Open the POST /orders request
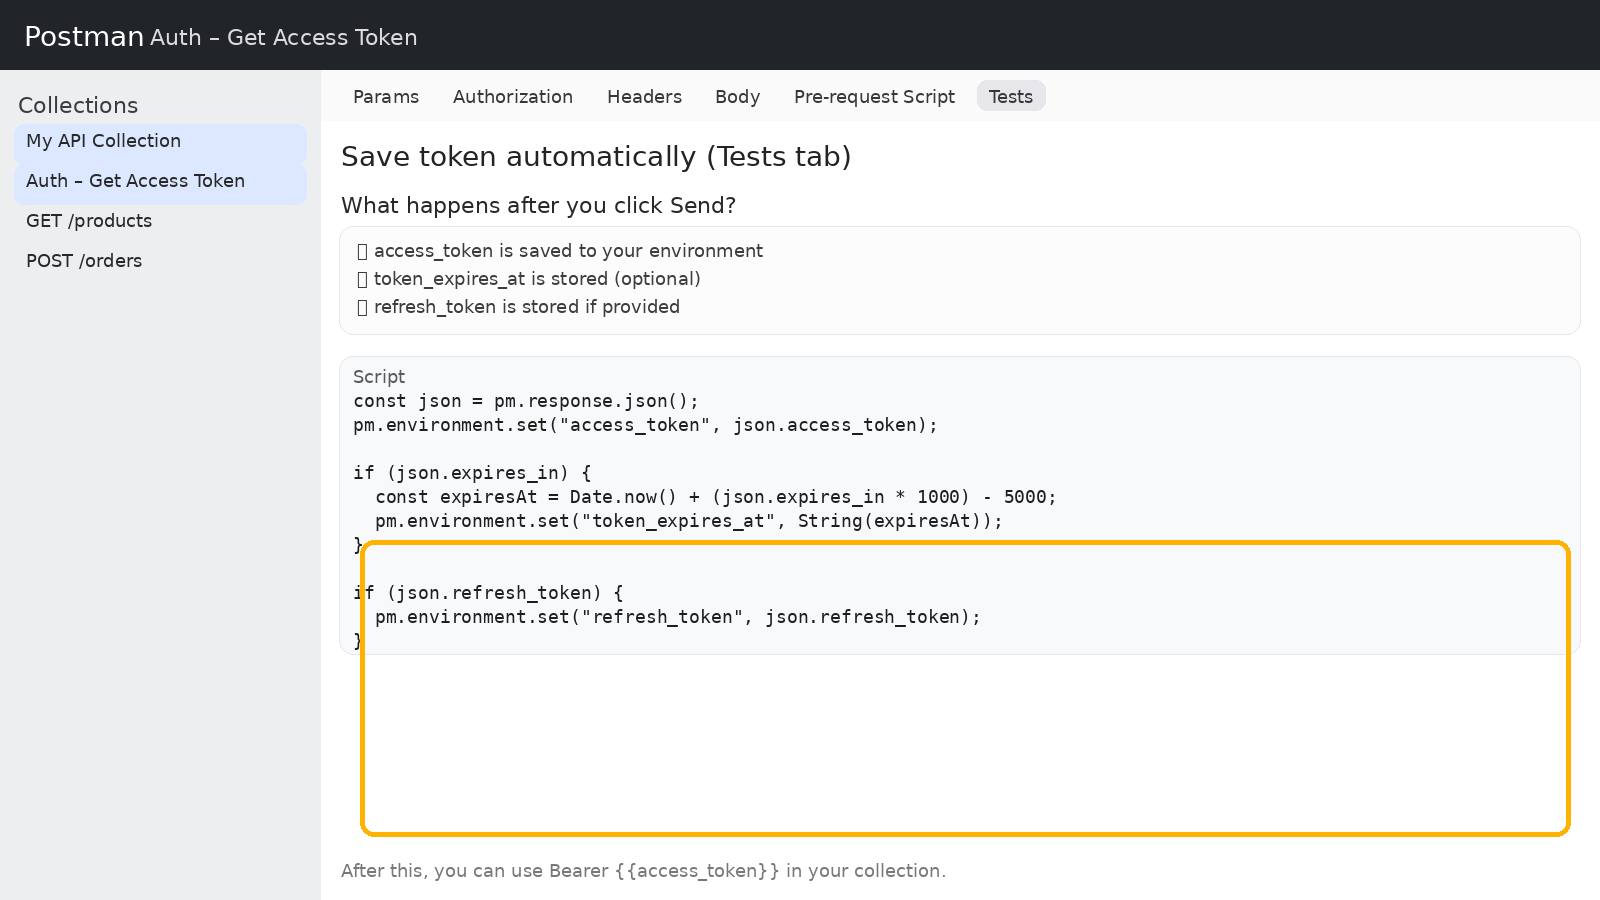 [84, 261]
